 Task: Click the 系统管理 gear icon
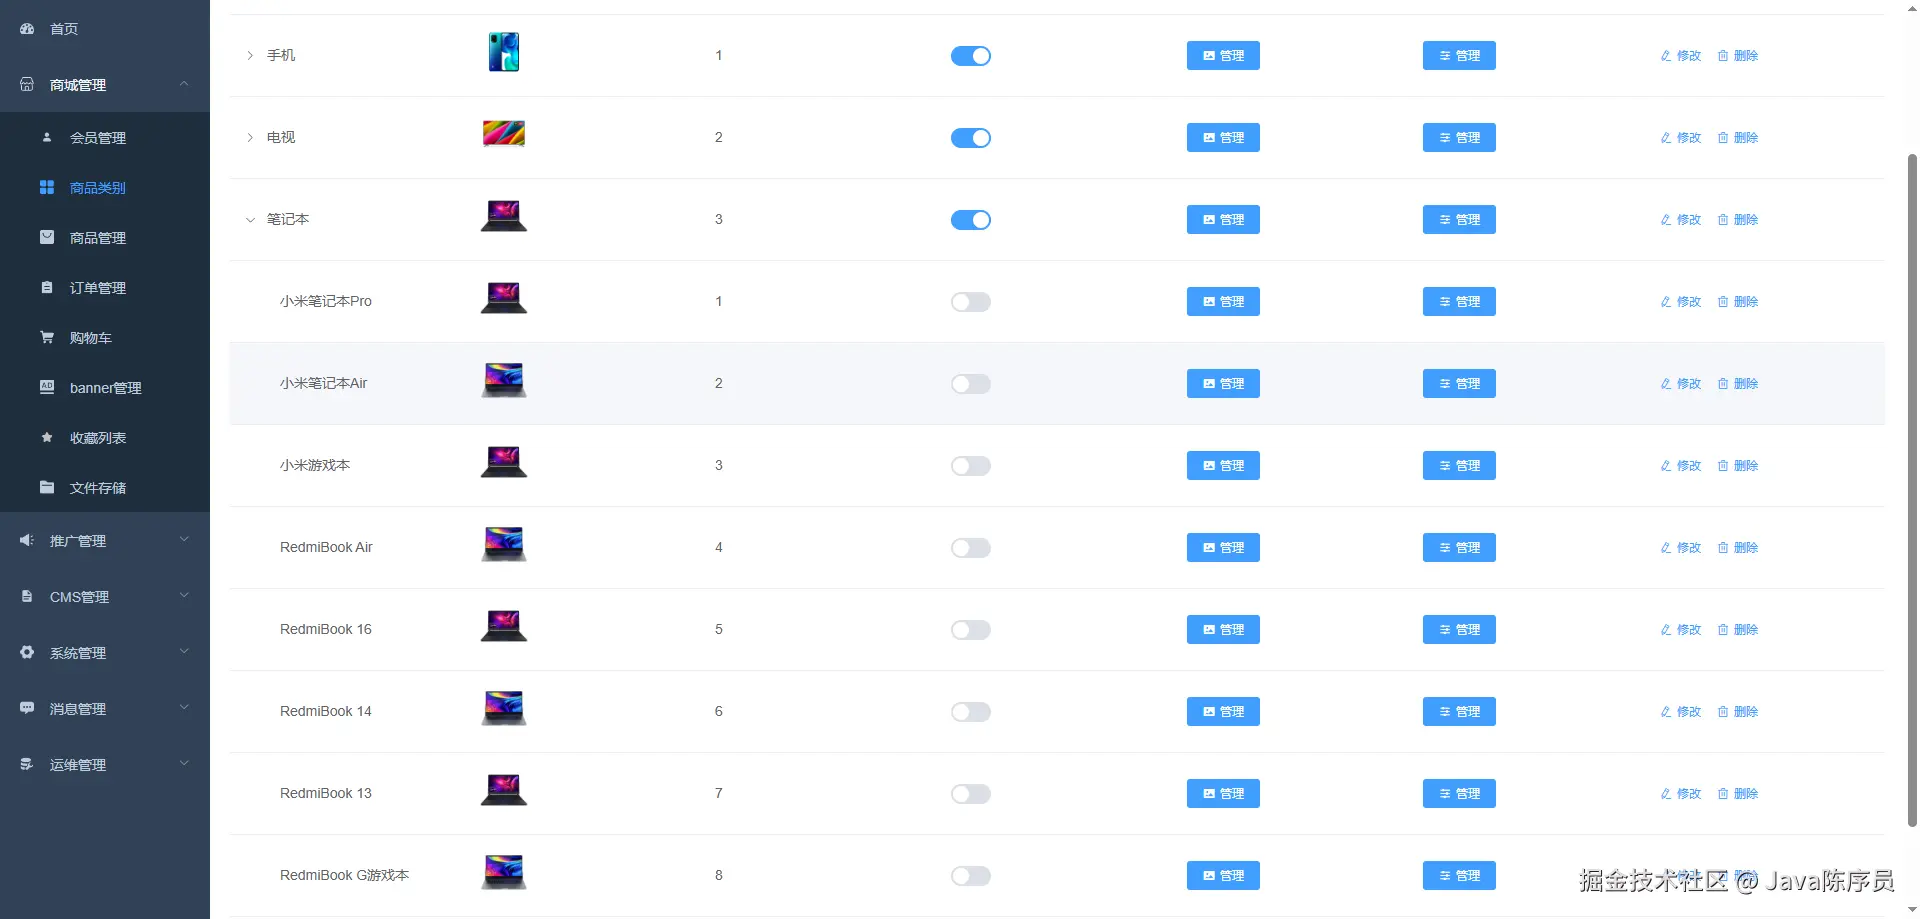pyautogui.click(x=27, y=653)
